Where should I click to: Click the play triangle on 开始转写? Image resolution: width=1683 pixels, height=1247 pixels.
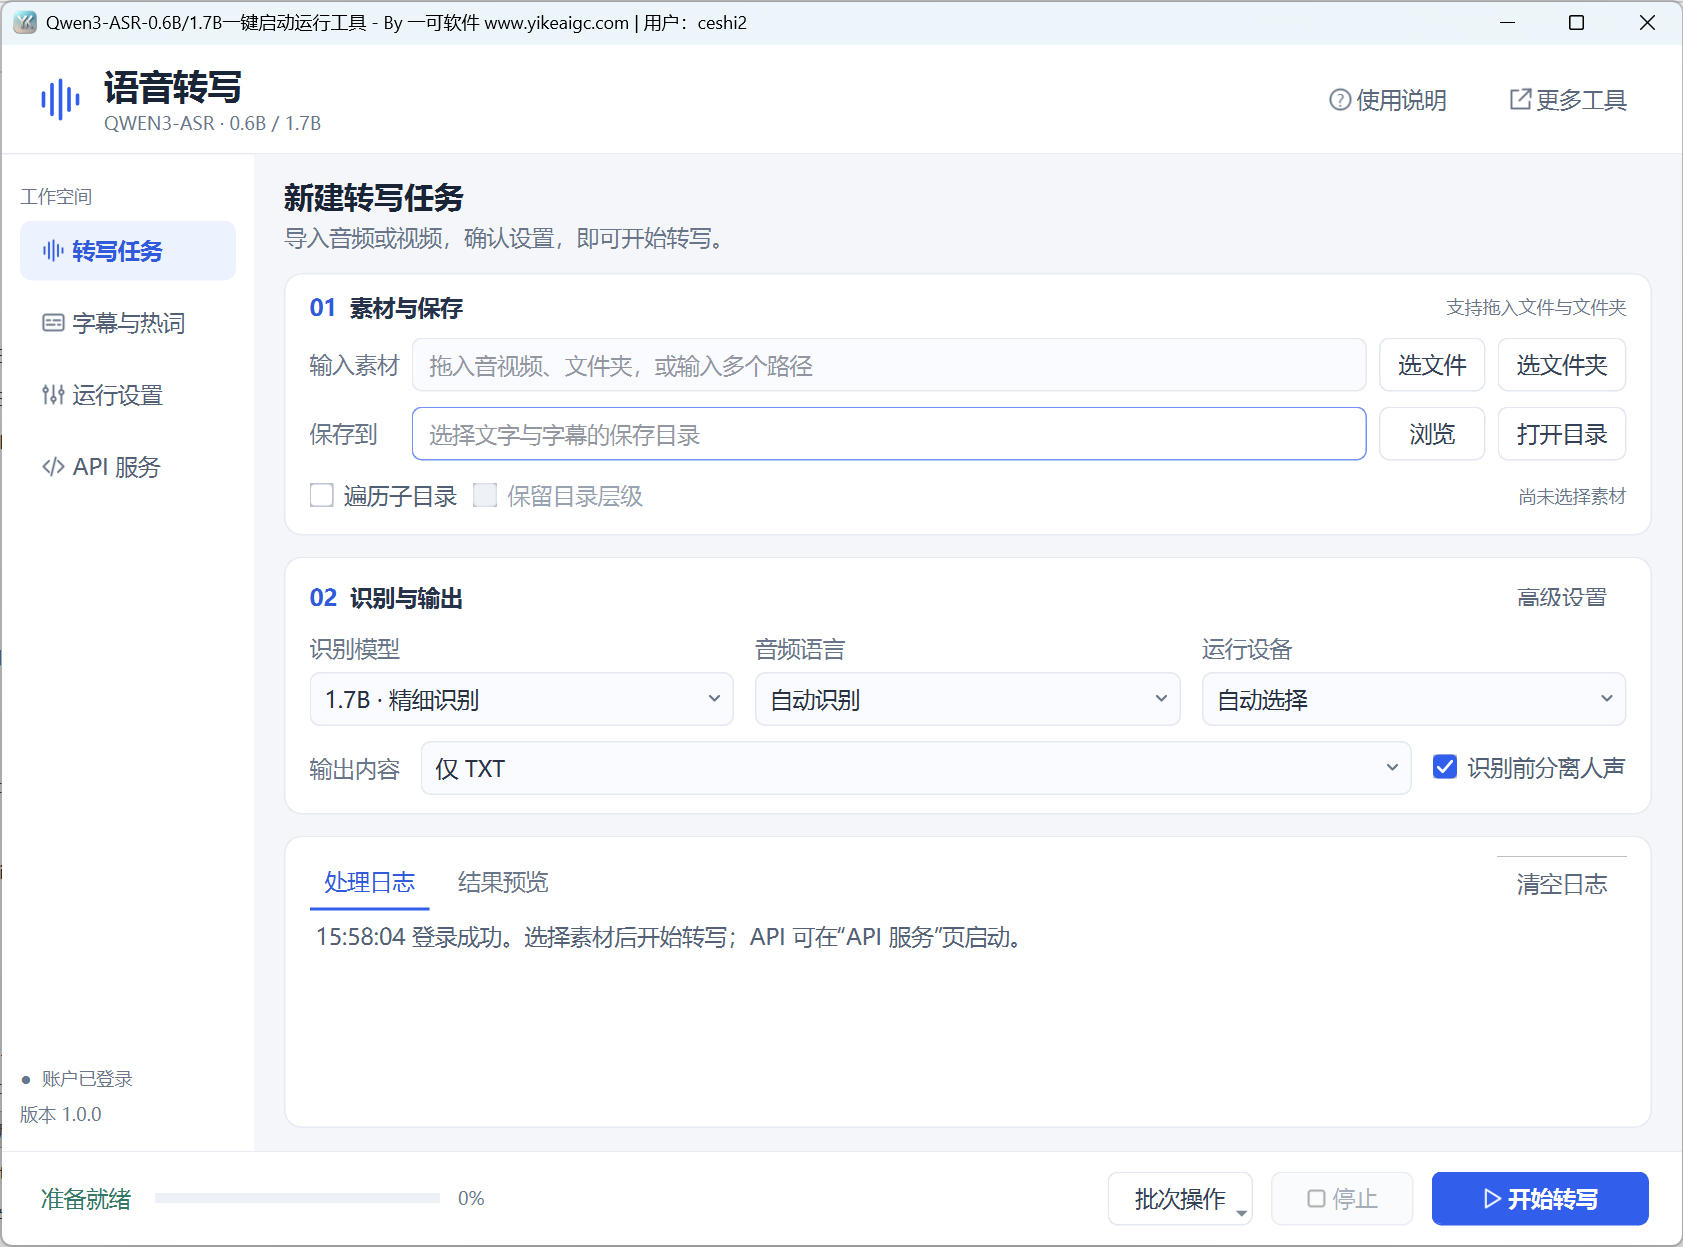(1491, 1198)
